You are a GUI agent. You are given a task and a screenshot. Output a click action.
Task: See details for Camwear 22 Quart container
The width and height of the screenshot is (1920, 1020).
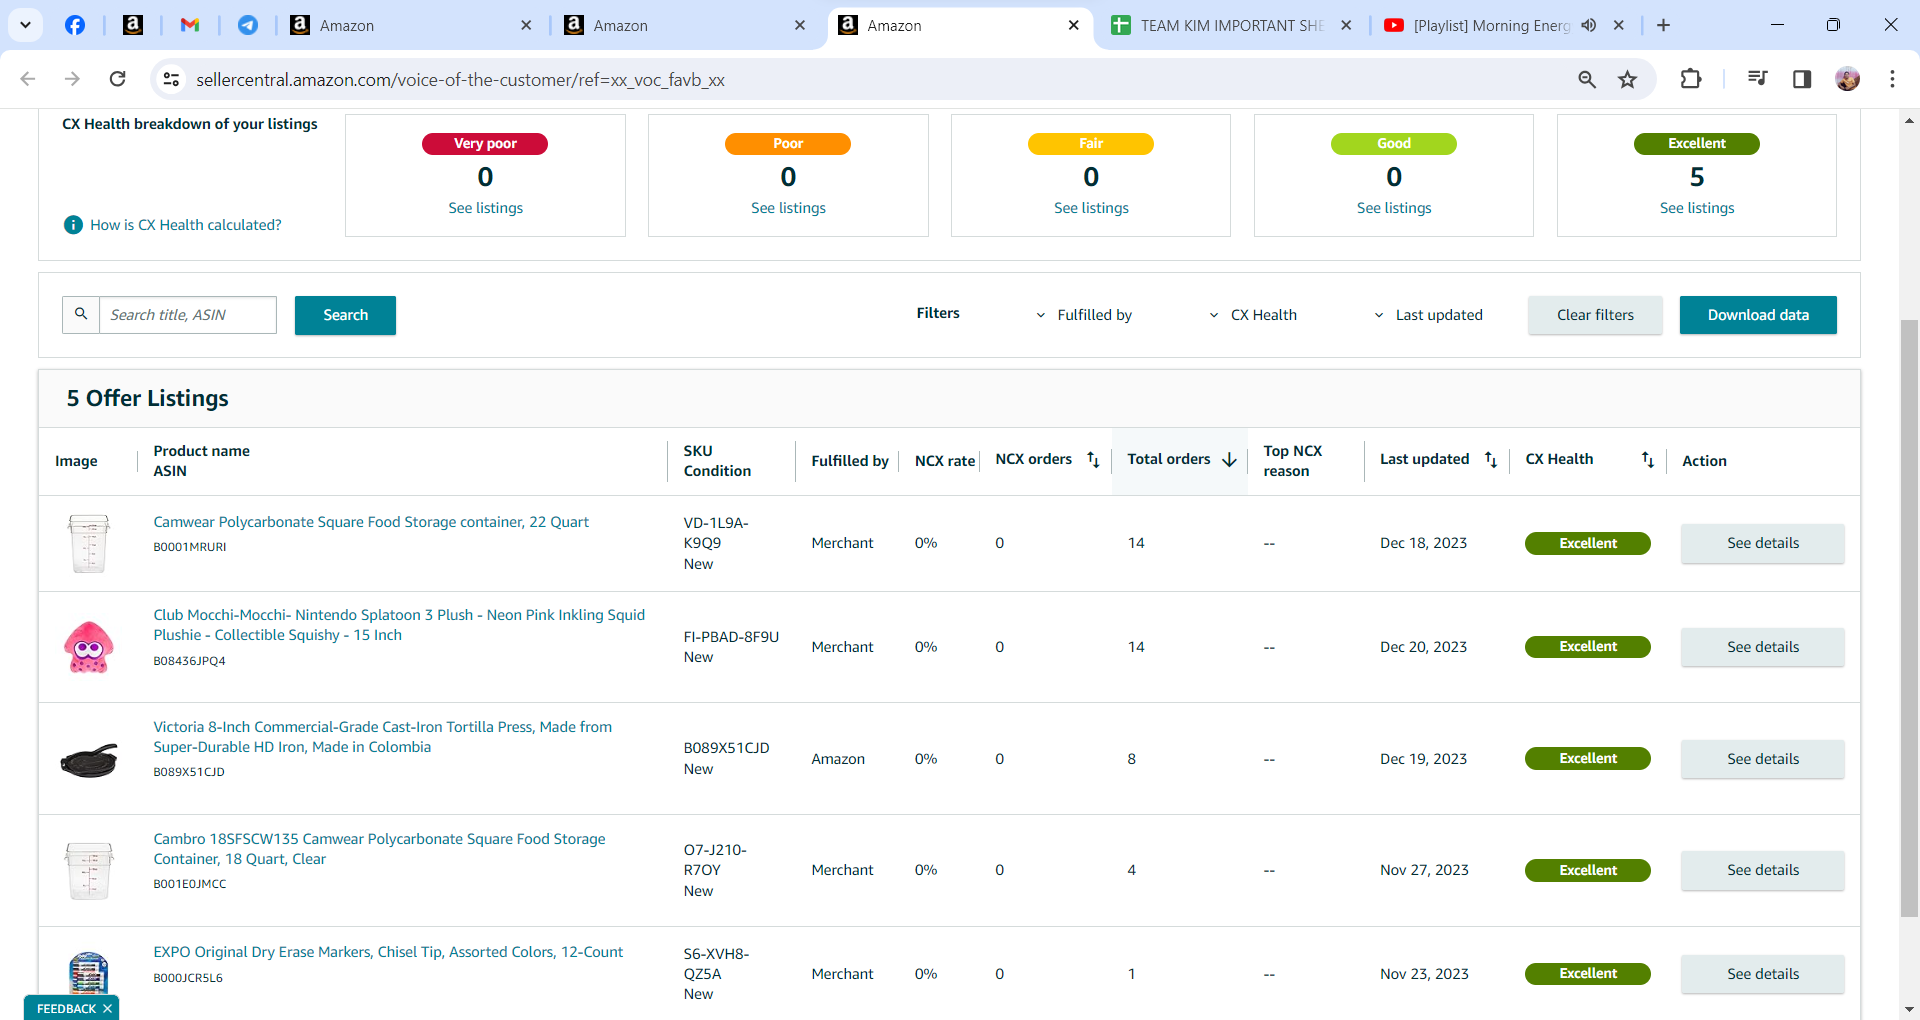point(1763,543)
